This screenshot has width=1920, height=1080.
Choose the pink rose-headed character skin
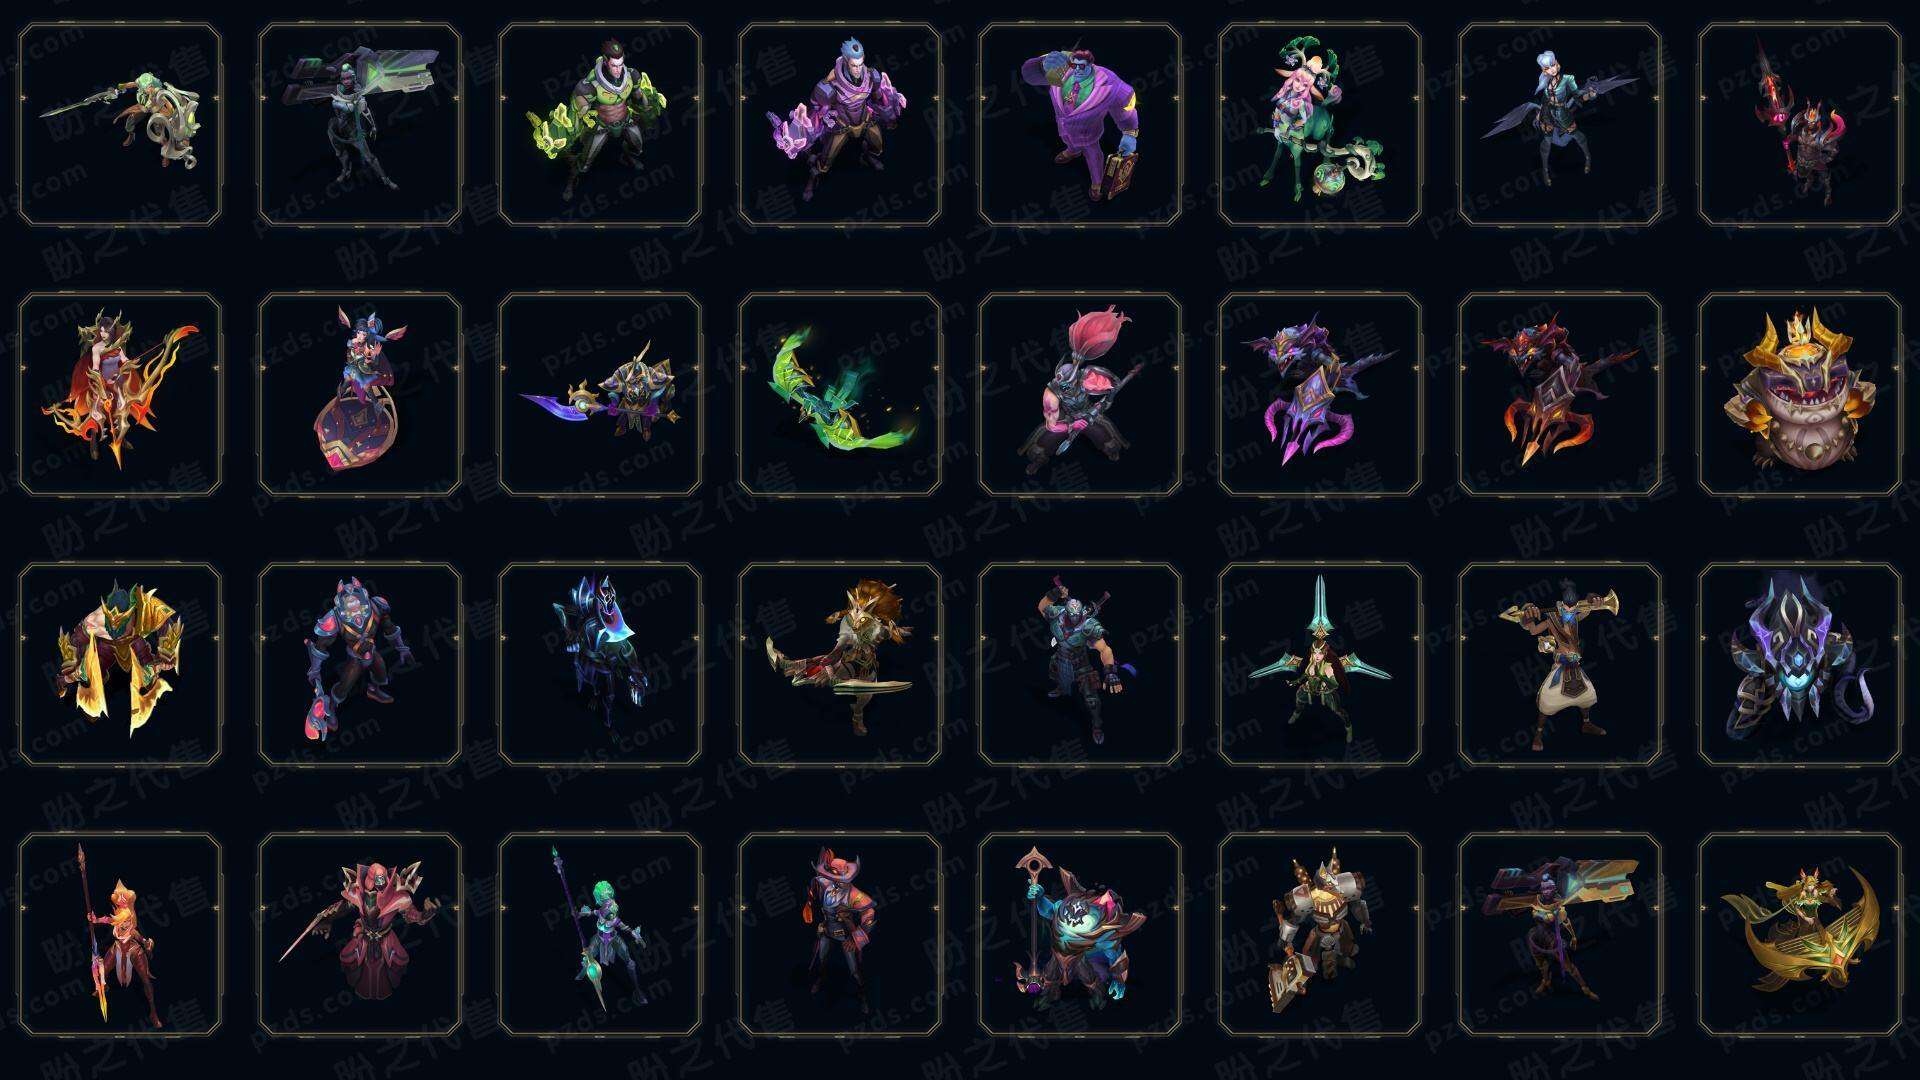click(x=1080, y=395)
